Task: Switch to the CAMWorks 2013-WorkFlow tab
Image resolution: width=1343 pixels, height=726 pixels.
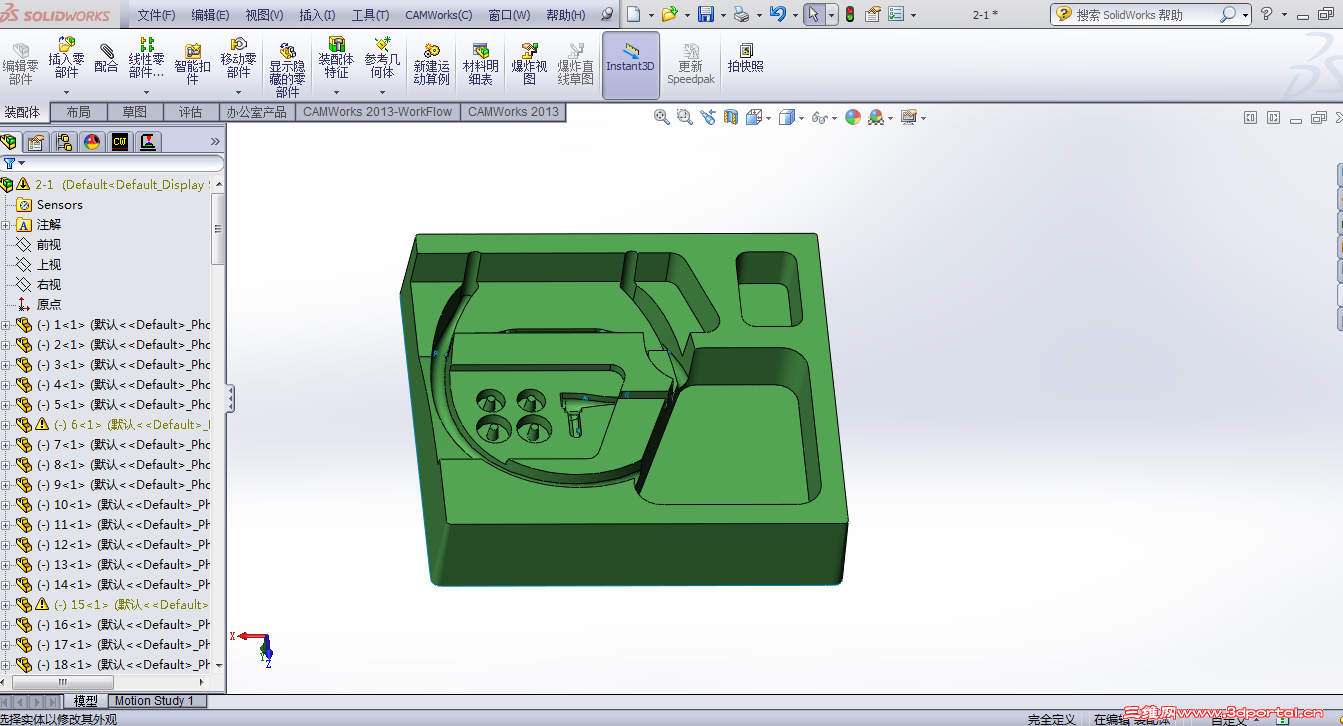Action: (377, 112)
